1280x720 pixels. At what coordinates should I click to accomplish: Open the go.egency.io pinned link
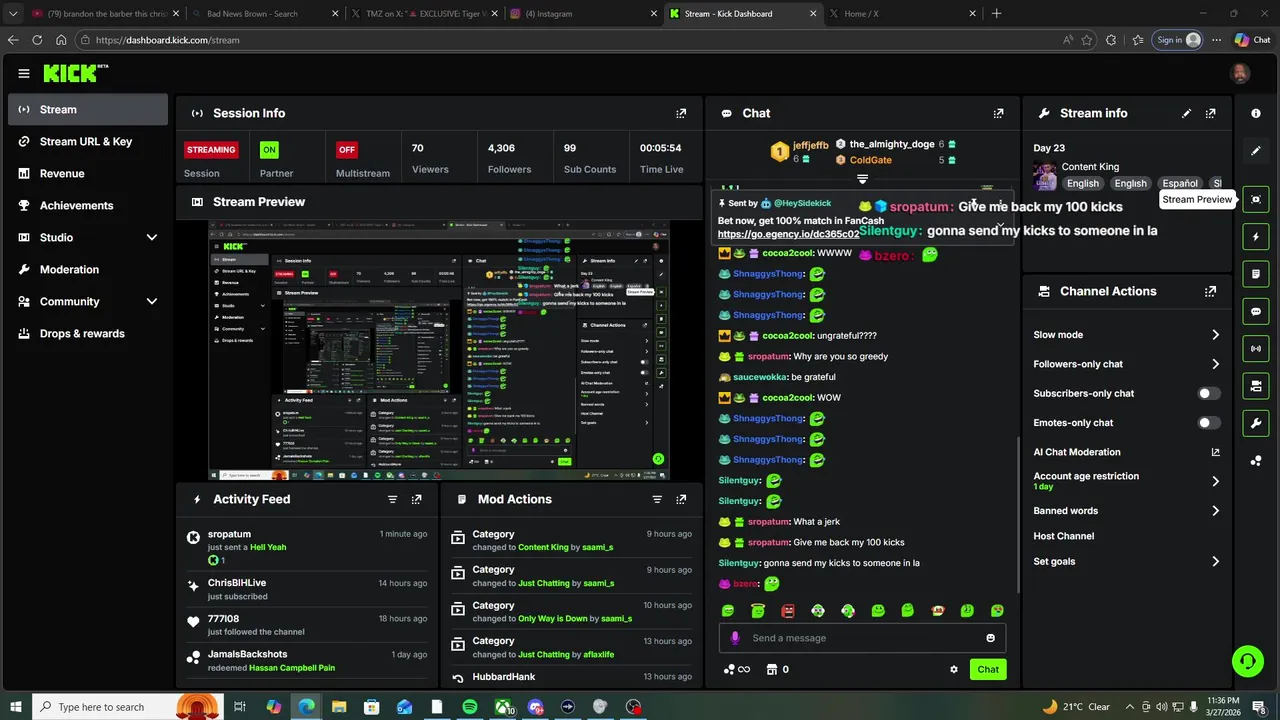788,234
